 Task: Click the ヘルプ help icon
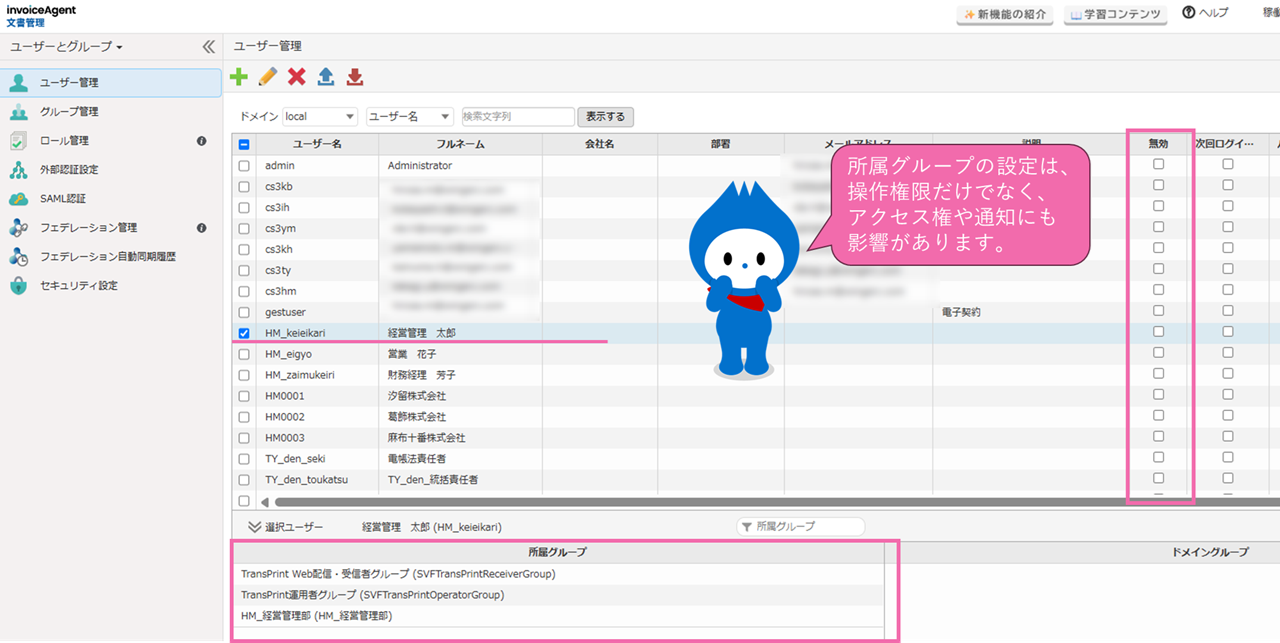click(x=1189, y=13)
